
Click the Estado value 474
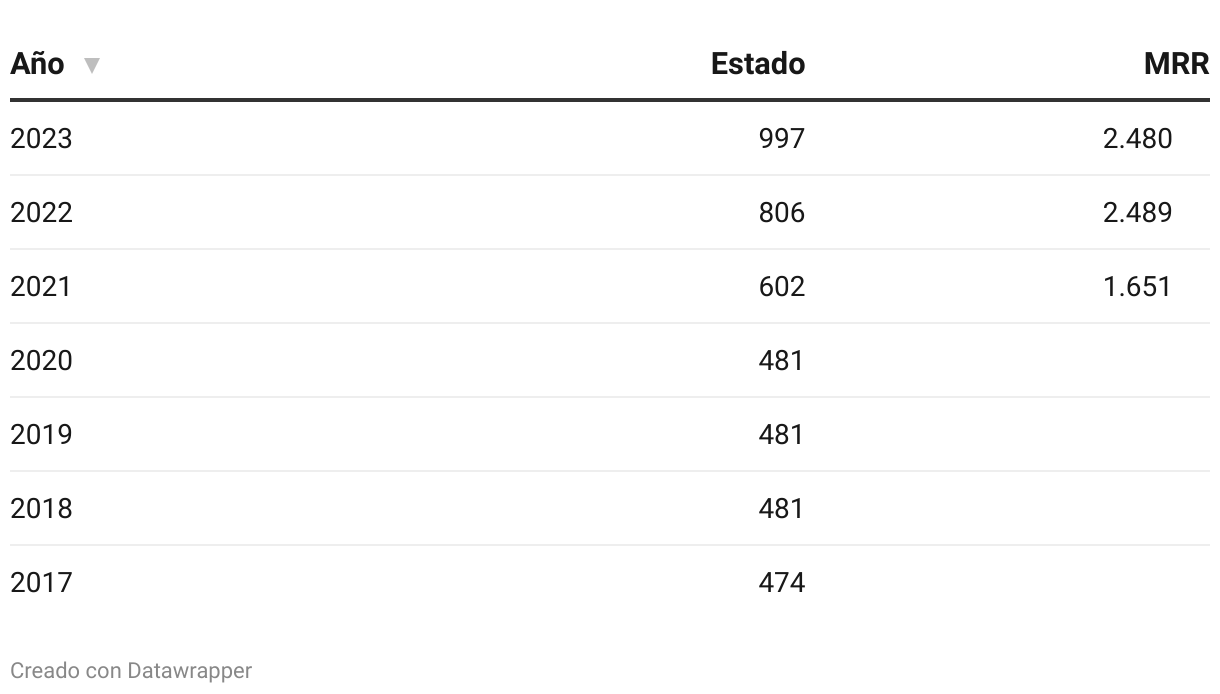(x=781, y=582)
